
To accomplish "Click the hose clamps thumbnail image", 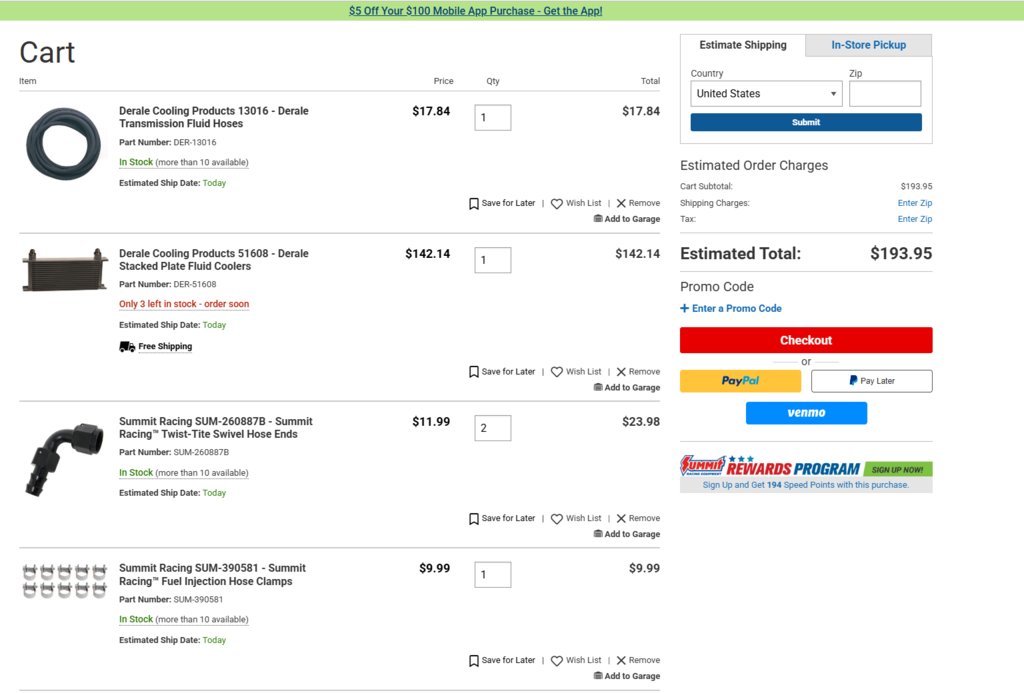I will tap(64, 581).
